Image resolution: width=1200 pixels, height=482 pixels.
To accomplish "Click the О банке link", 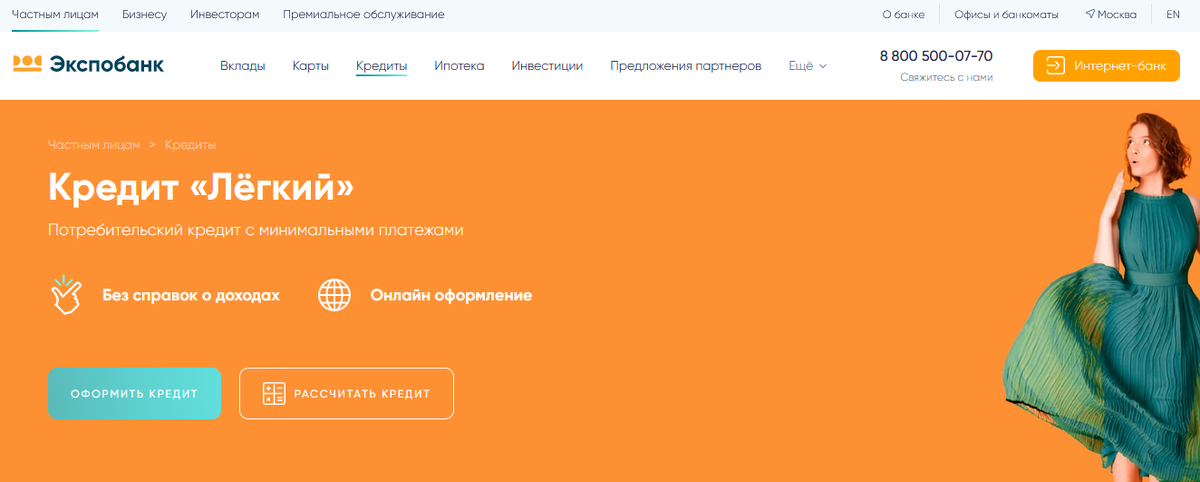I will click(x=903, y=15).
